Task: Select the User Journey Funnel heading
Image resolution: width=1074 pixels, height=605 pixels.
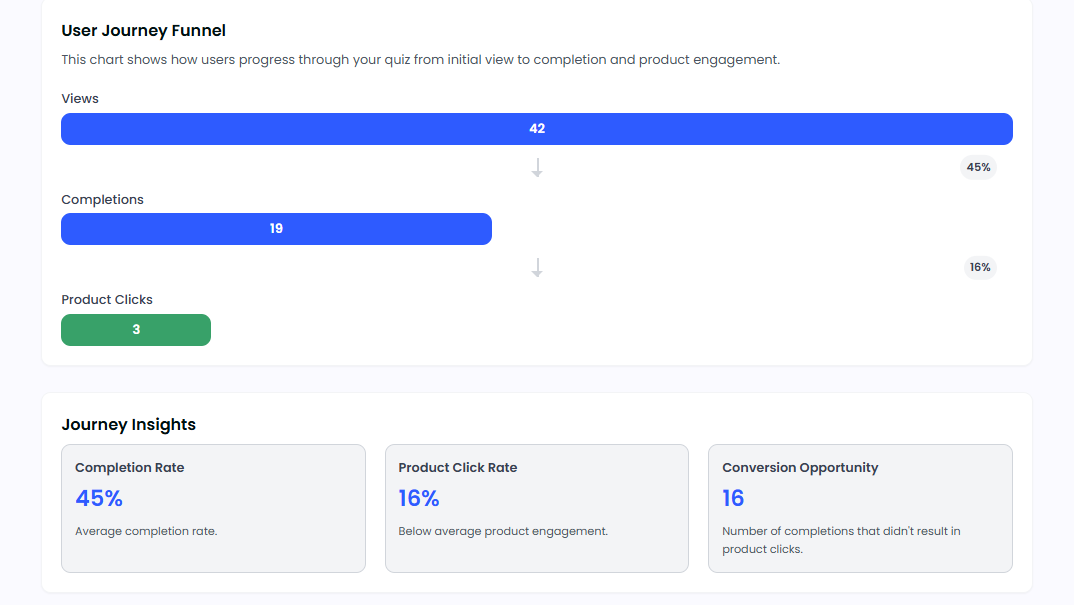Action: (143, 31)
